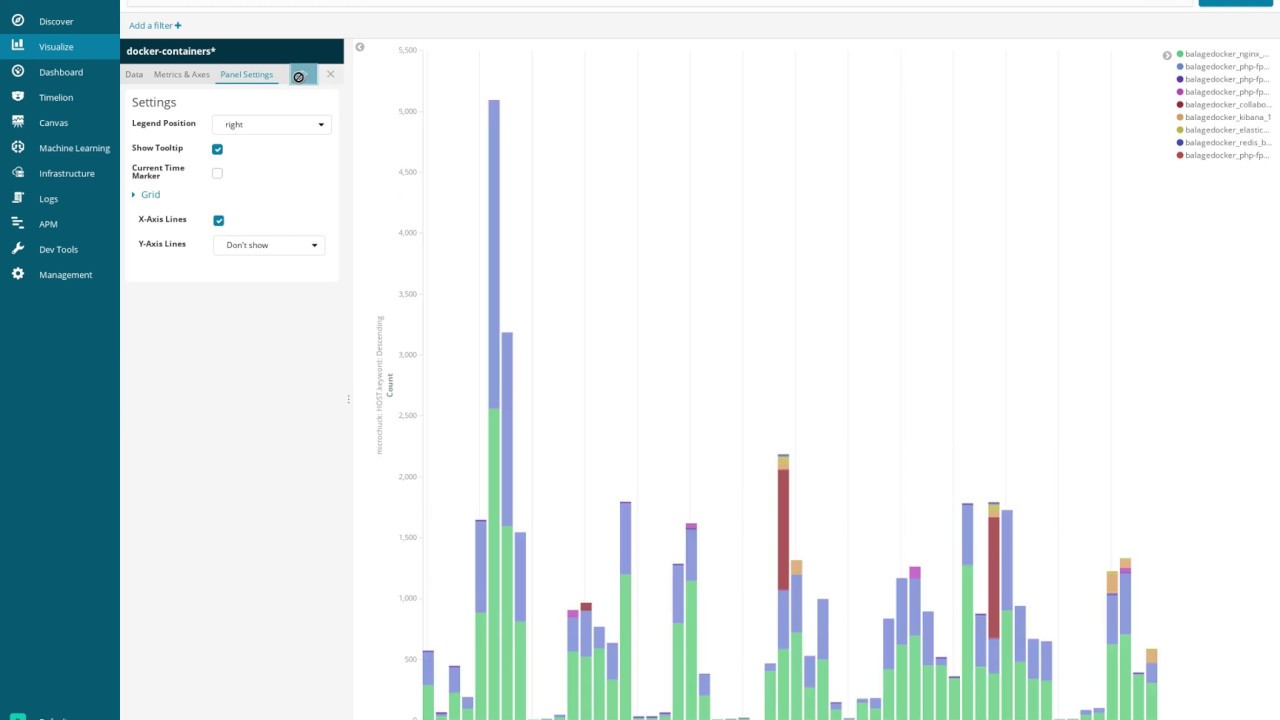Click the Machine Learning icon

coord(18,147)
